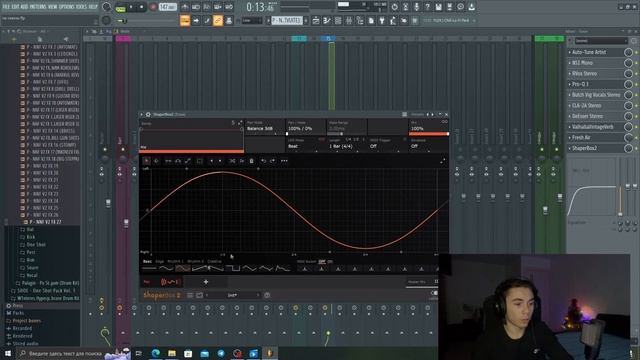This screenshot has height=360, width=640.
Task: Click the play button in transport
Action: tap(131, 7)
